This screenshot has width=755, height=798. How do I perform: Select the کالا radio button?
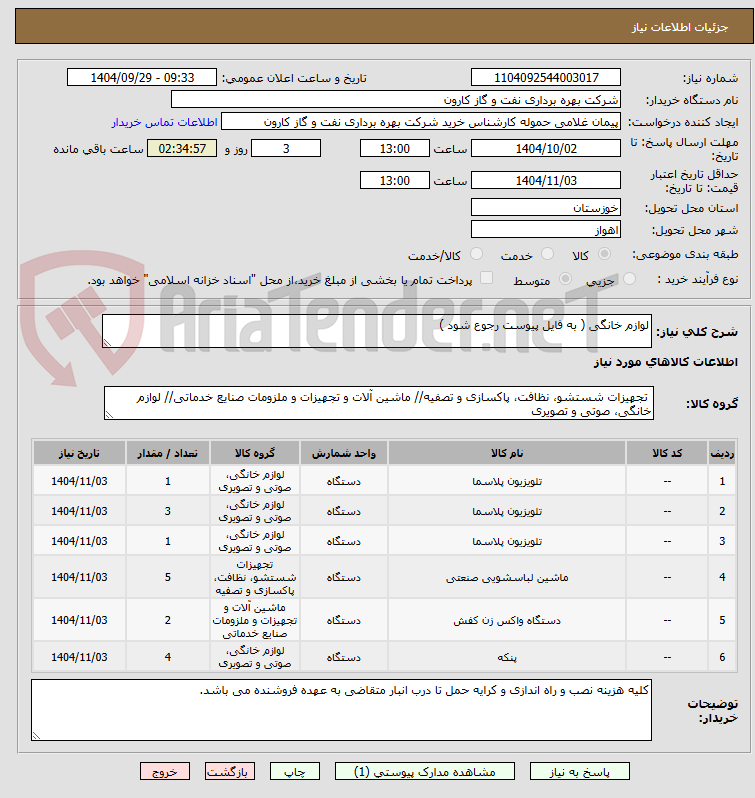coord(604,253)
